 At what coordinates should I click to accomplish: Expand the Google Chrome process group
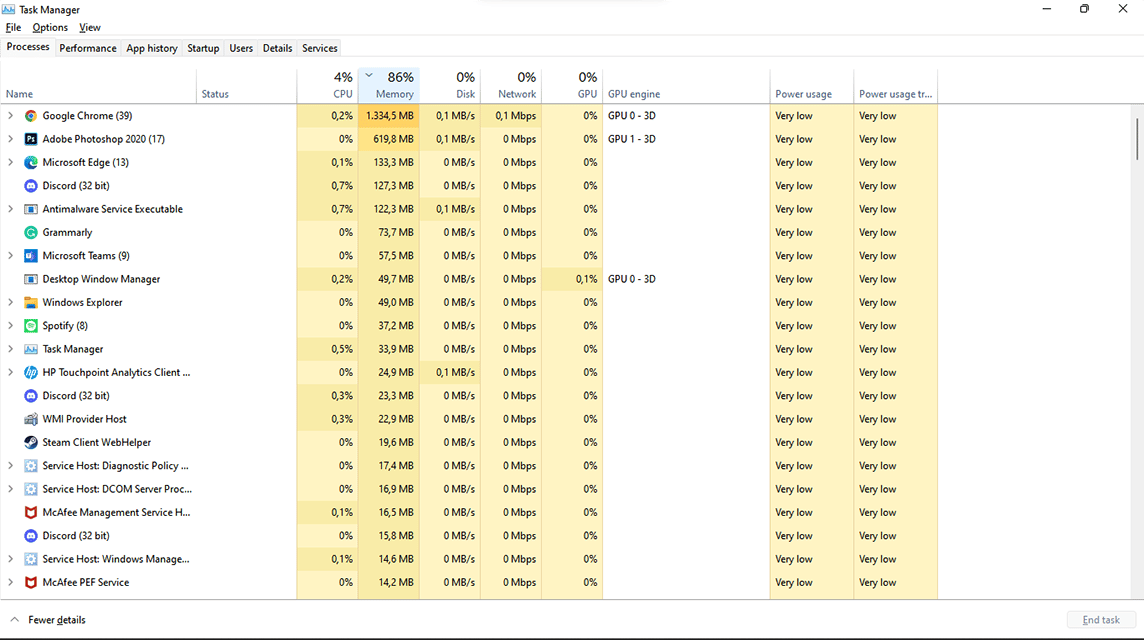pyautogui.click(x=10, y=116)
